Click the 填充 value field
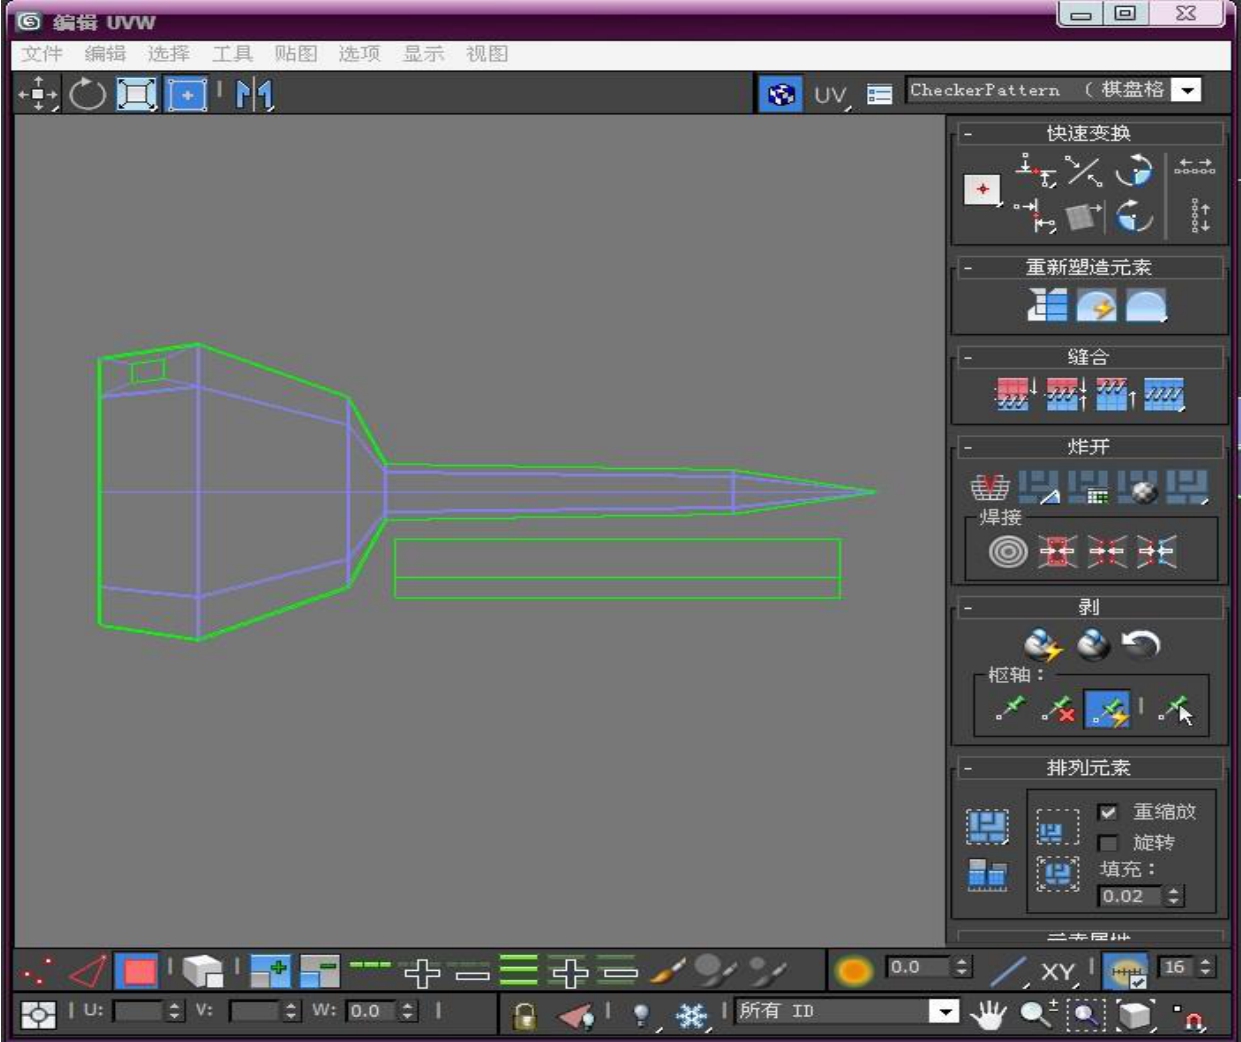This screenshot has width=1241, height=1042. 1130,896
